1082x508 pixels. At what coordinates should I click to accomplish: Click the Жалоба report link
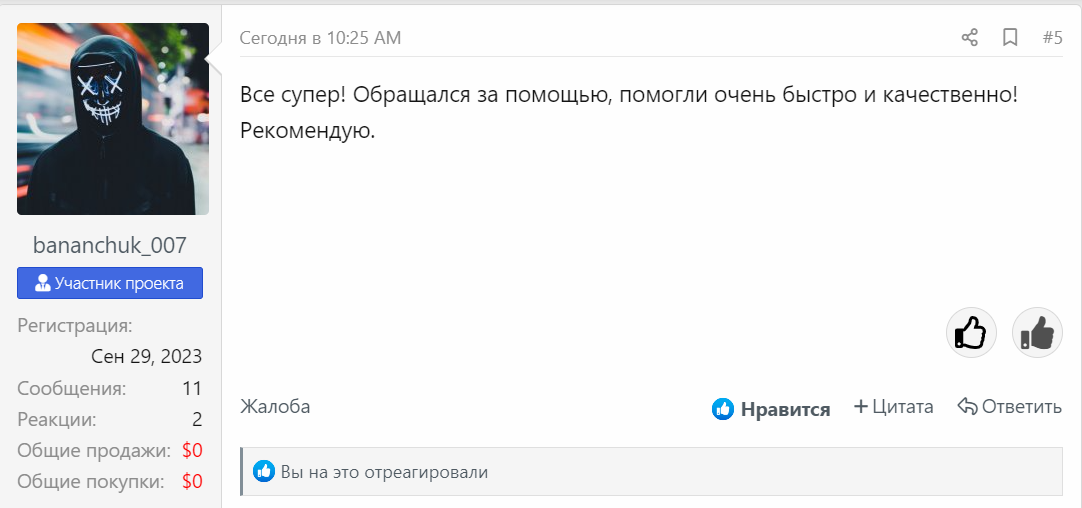point(275,407)
